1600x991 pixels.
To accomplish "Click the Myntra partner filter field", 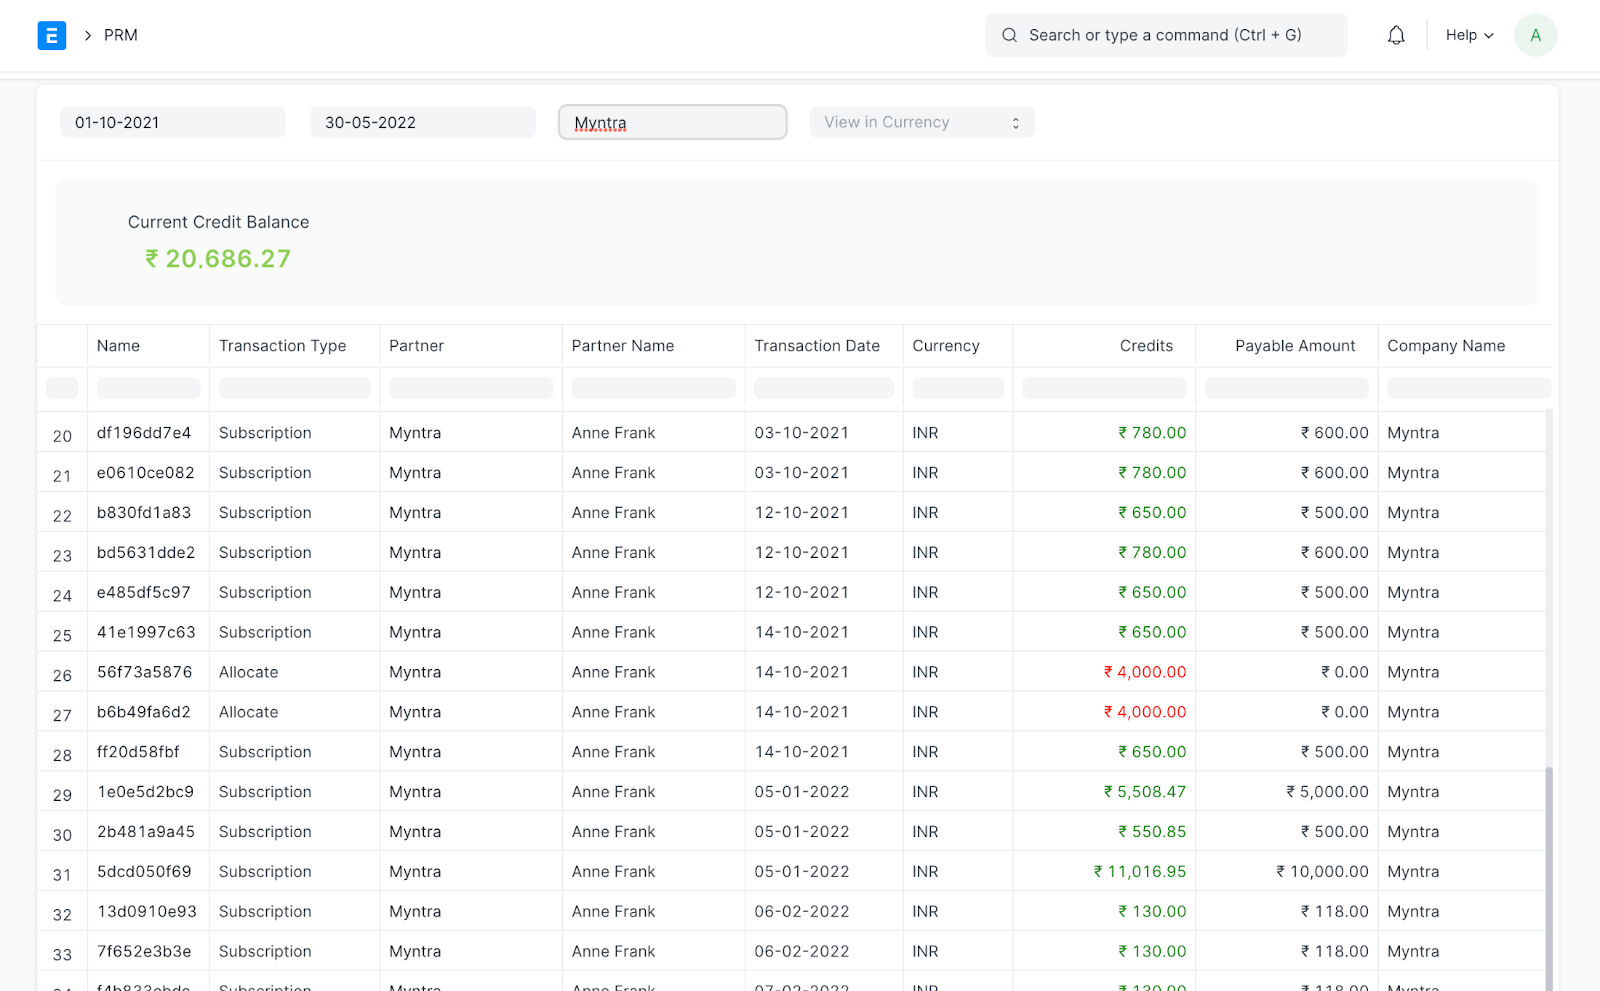I will [672, 123].
